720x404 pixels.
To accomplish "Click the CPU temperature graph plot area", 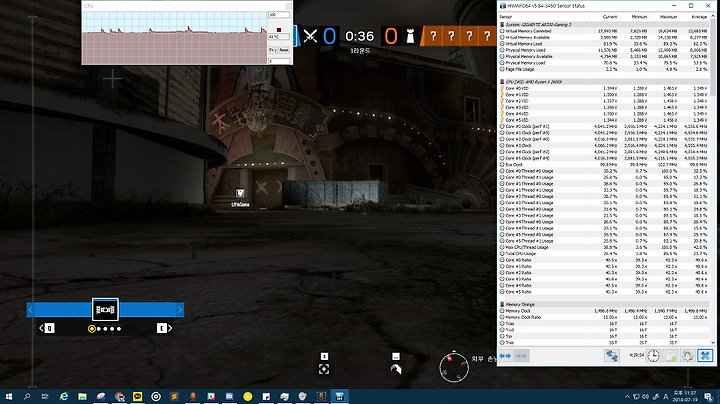I will click(174, 38).
